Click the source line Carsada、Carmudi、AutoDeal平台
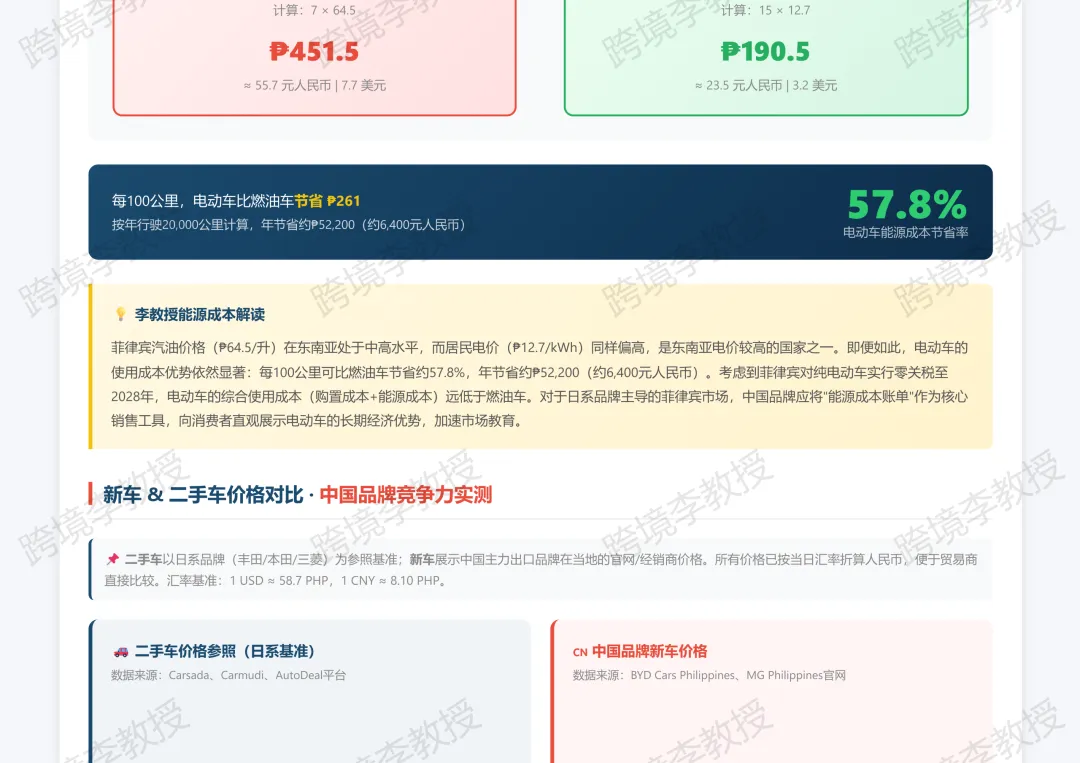1080x763 pixels. click(229, 676)
